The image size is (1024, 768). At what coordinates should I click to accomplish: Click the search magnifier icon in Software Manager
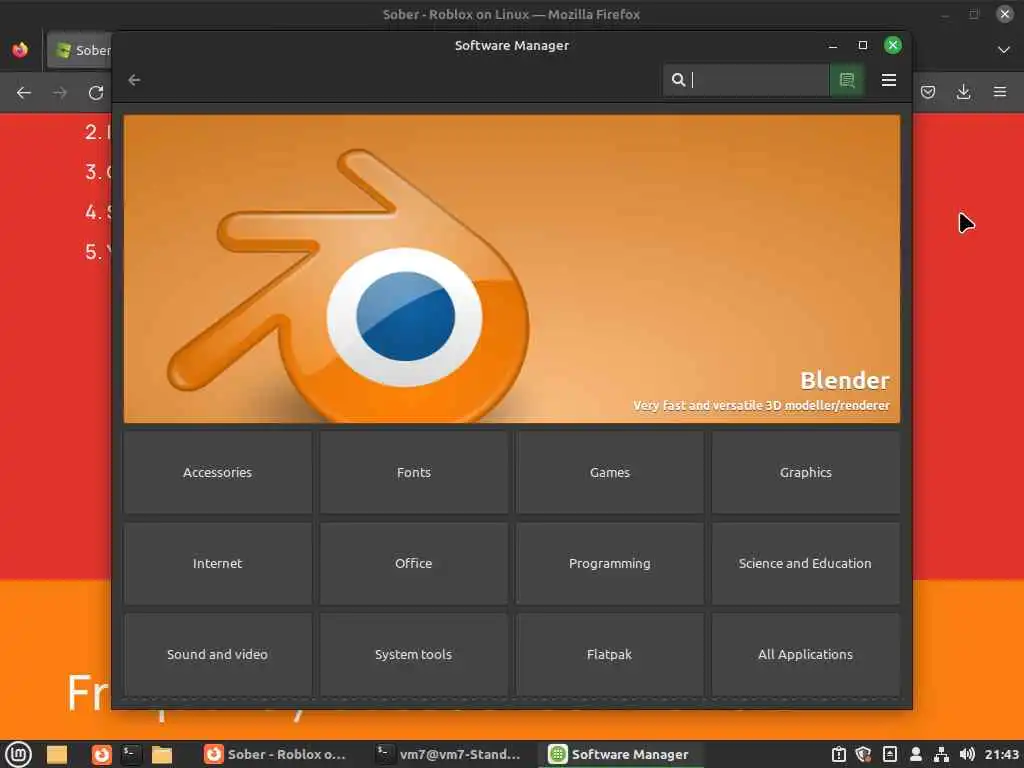point(679,80)
